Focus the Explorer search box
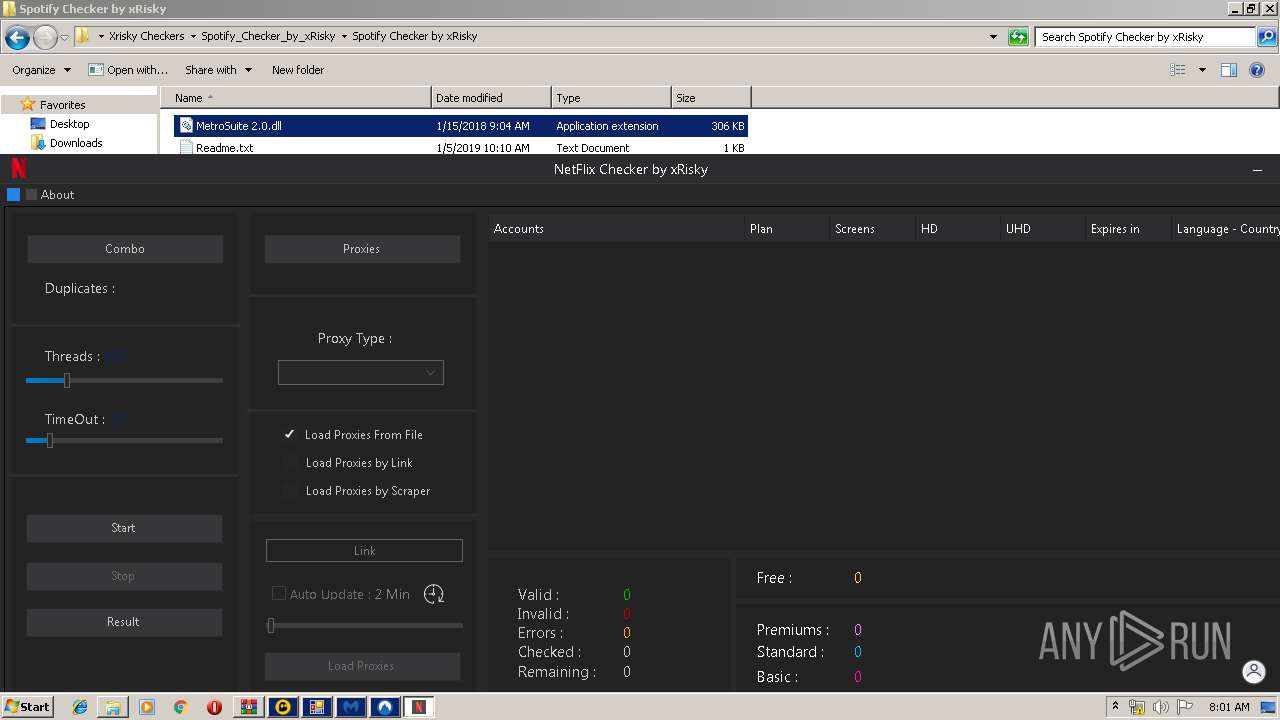Image resolution: width=1280 pixels, height=720 pixels. (x=1146, y=37)
